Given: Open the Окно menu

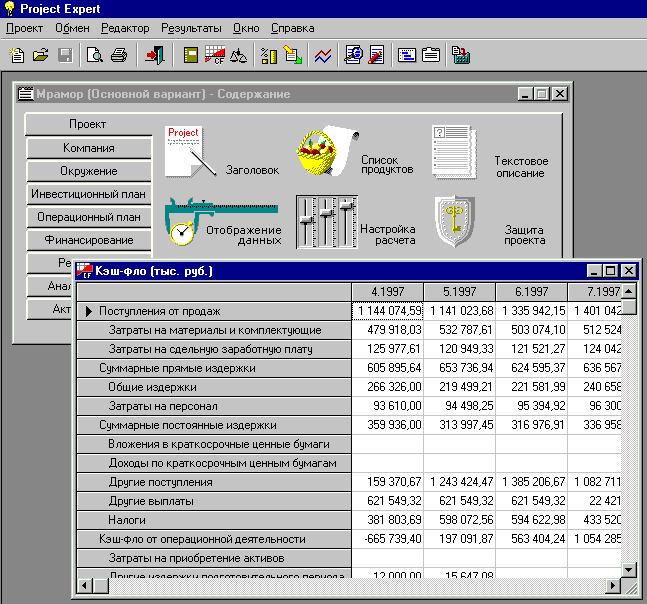Looking at the screenshot, I should [x=246, y=28].
